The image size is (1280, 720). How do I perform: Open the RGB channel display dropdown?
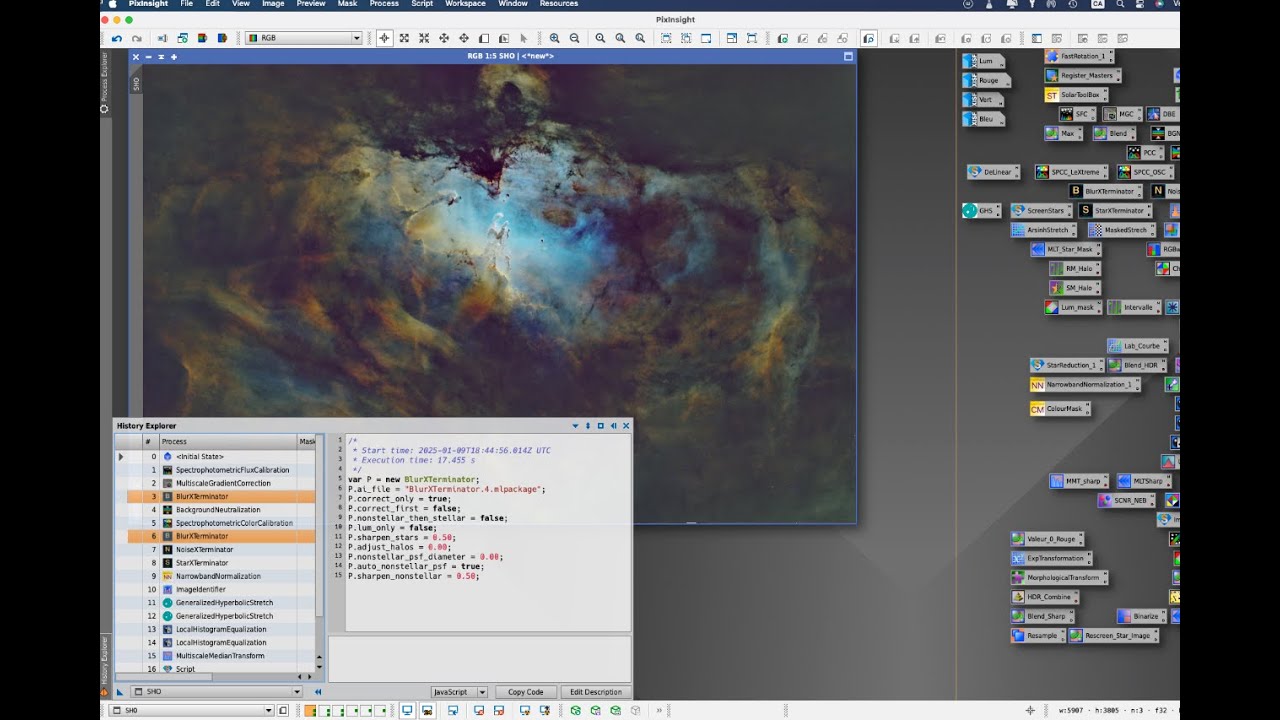click(303, 38)
